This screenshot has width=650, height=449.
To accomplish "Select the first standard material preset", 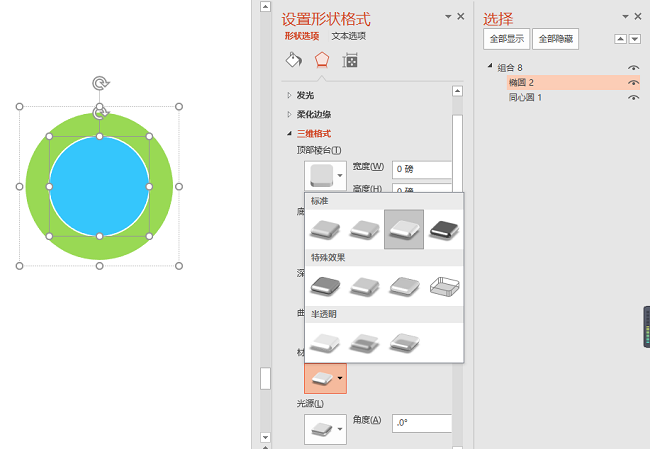I will coord(326,230).
